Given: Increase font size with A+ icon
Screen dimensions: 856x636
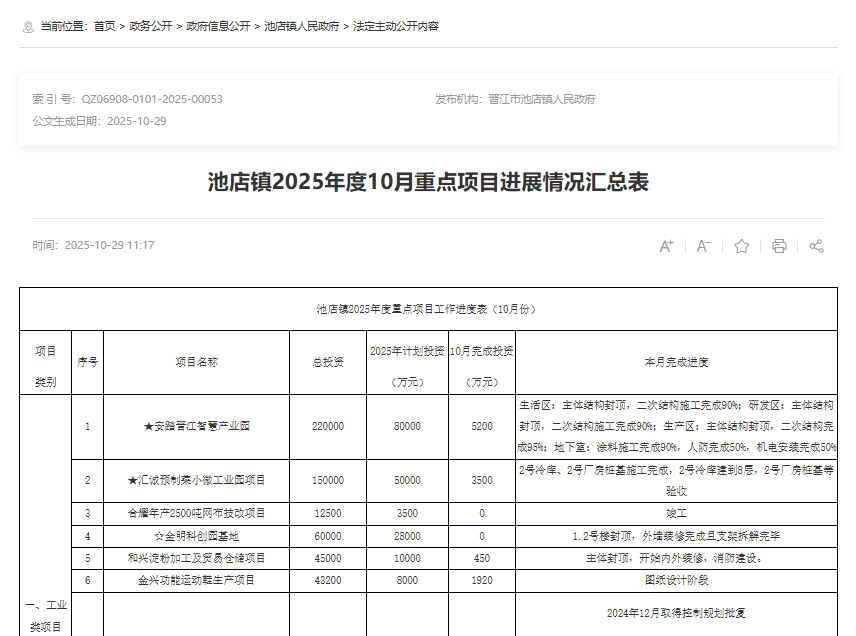Looking at the screenshot, I should tap(667, 246).
